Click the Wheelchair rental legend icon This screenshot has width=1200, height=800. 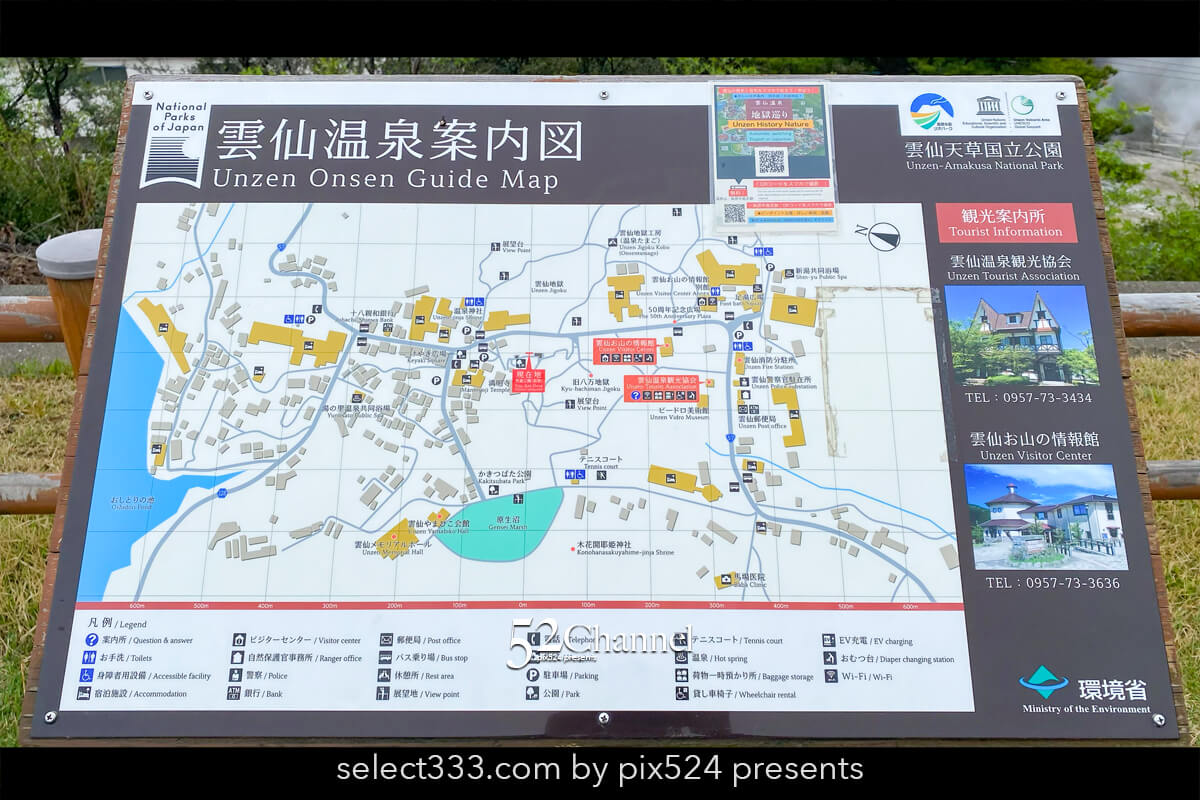click(x=682, y=693)
